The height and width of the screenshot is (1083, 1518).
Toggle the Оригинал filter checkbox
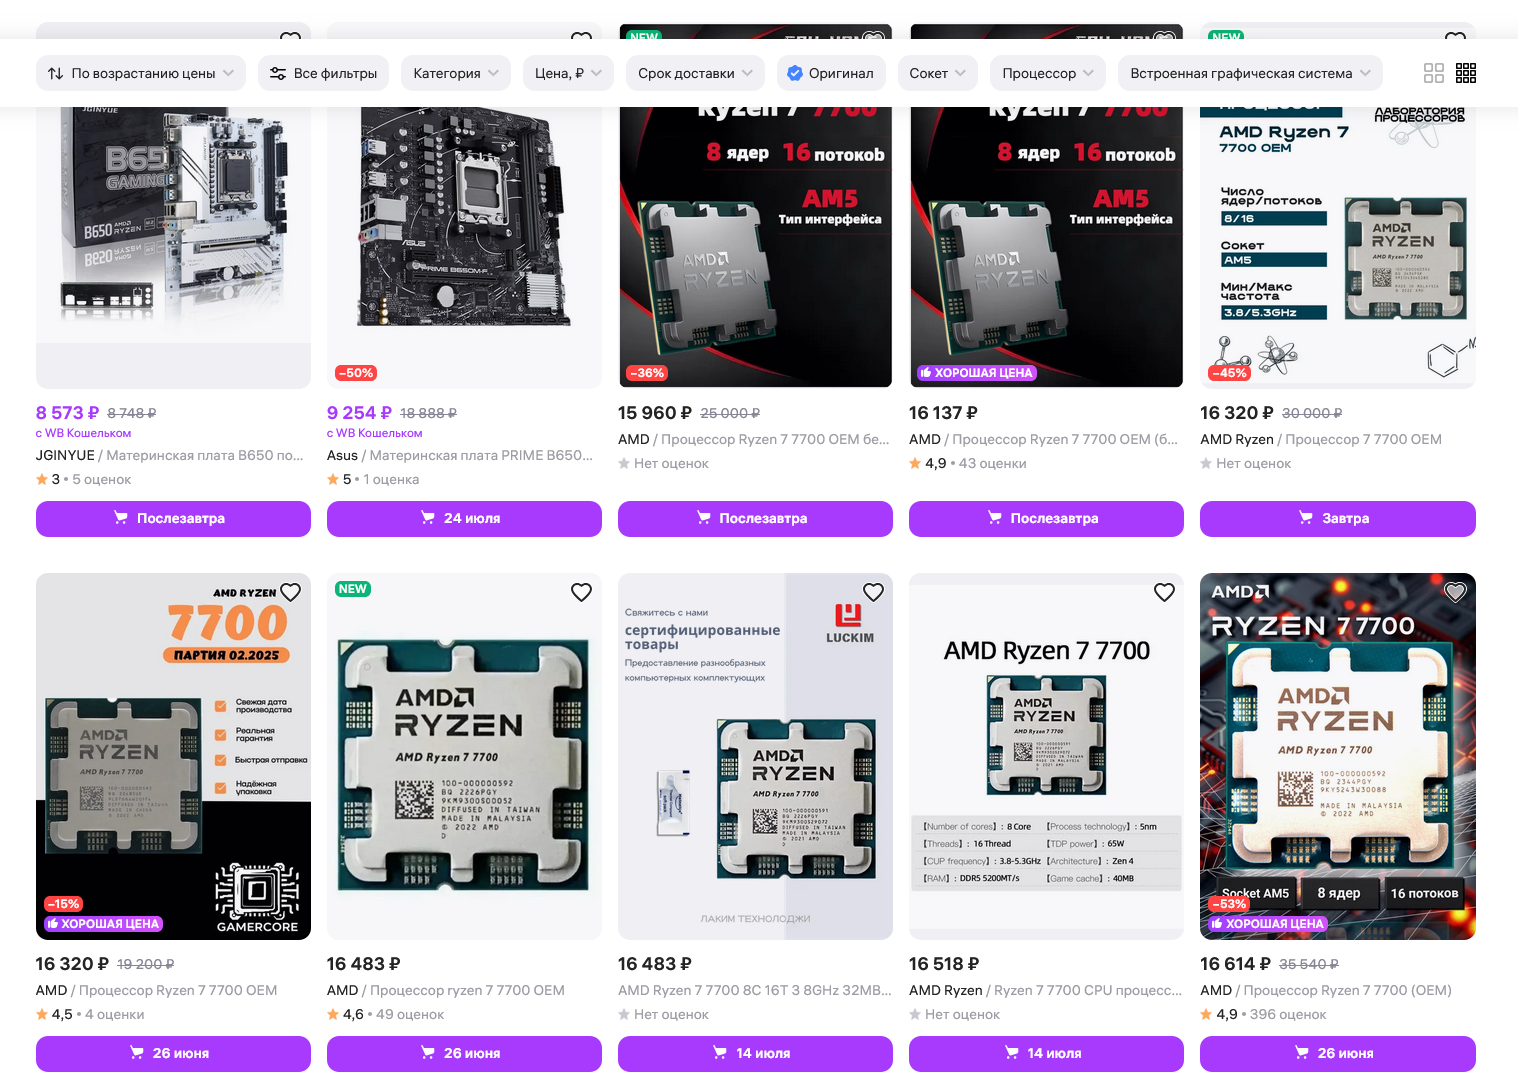tap(831, 73)
